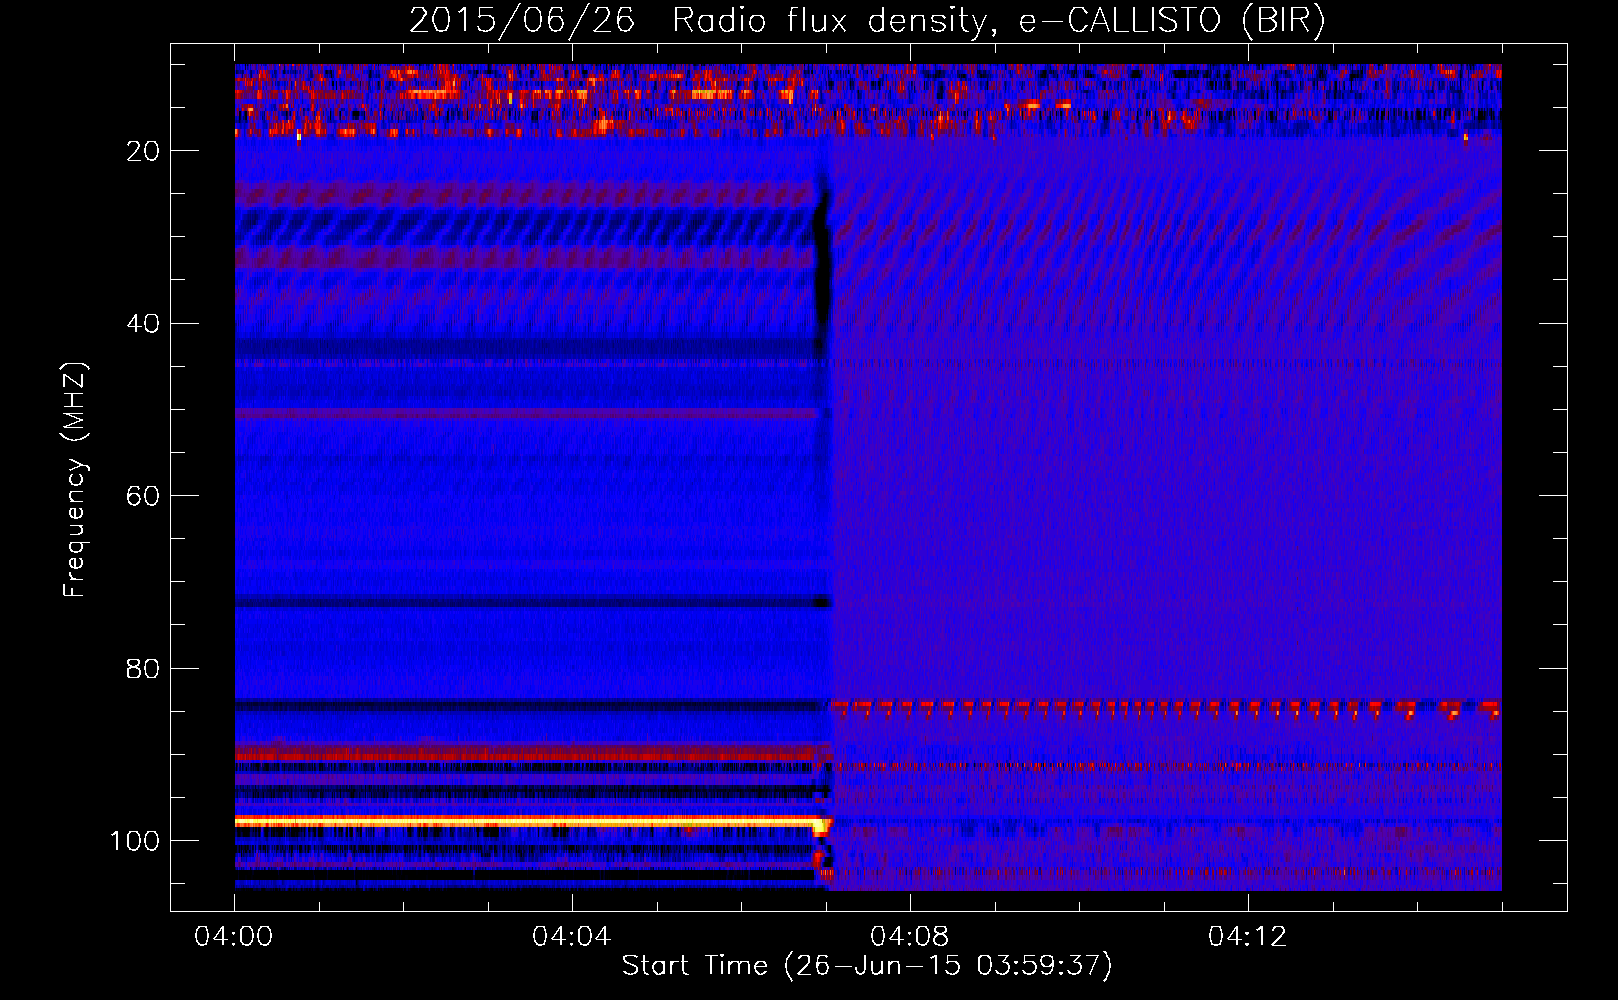Select the time tick label '04:12'

coord(1248,937)
